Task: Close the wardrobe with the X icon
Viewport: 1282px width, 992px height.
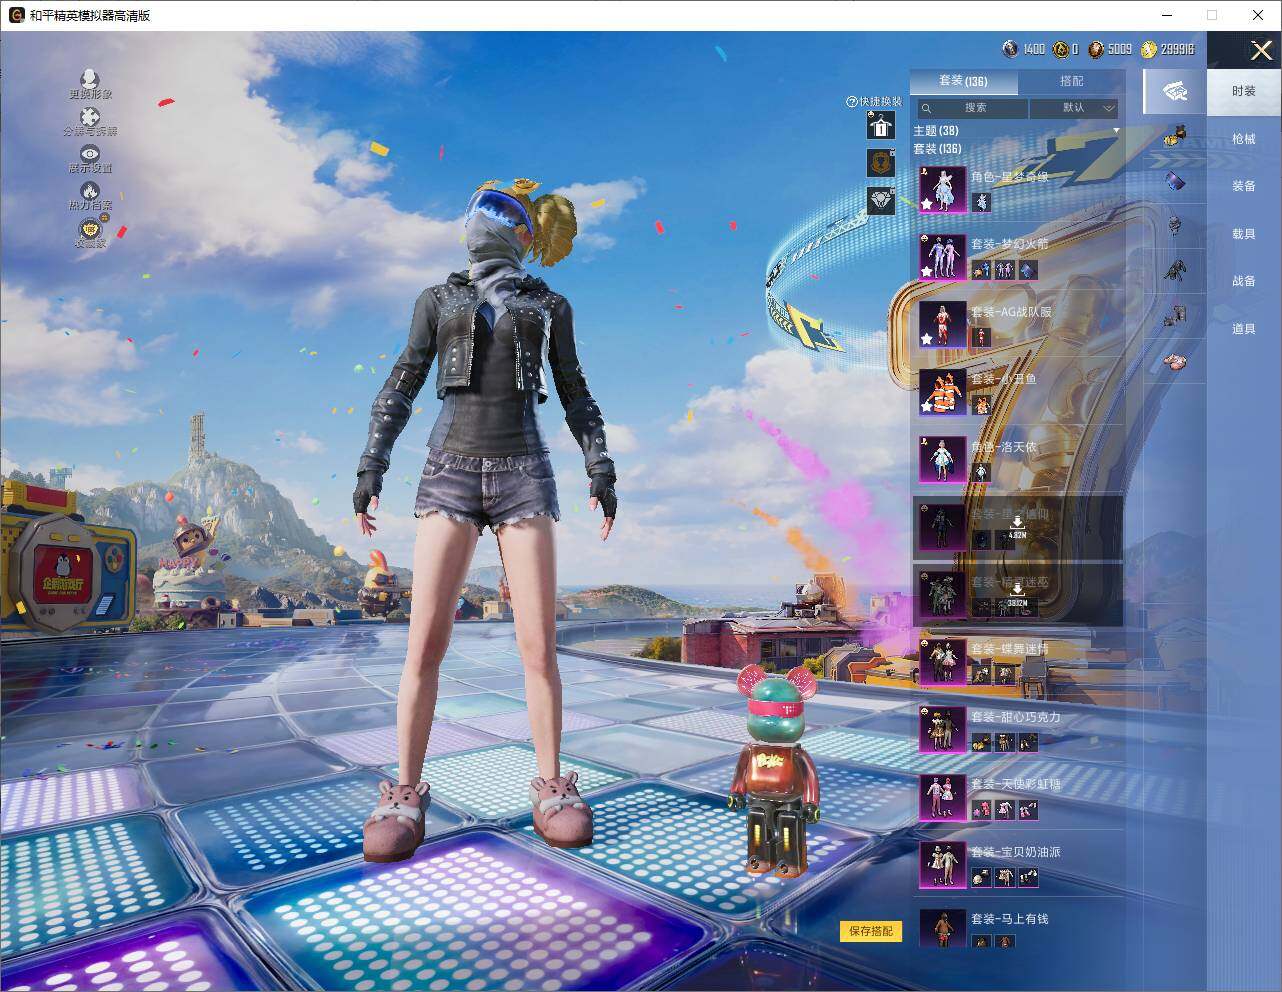Action: [x=1261, y=50]
